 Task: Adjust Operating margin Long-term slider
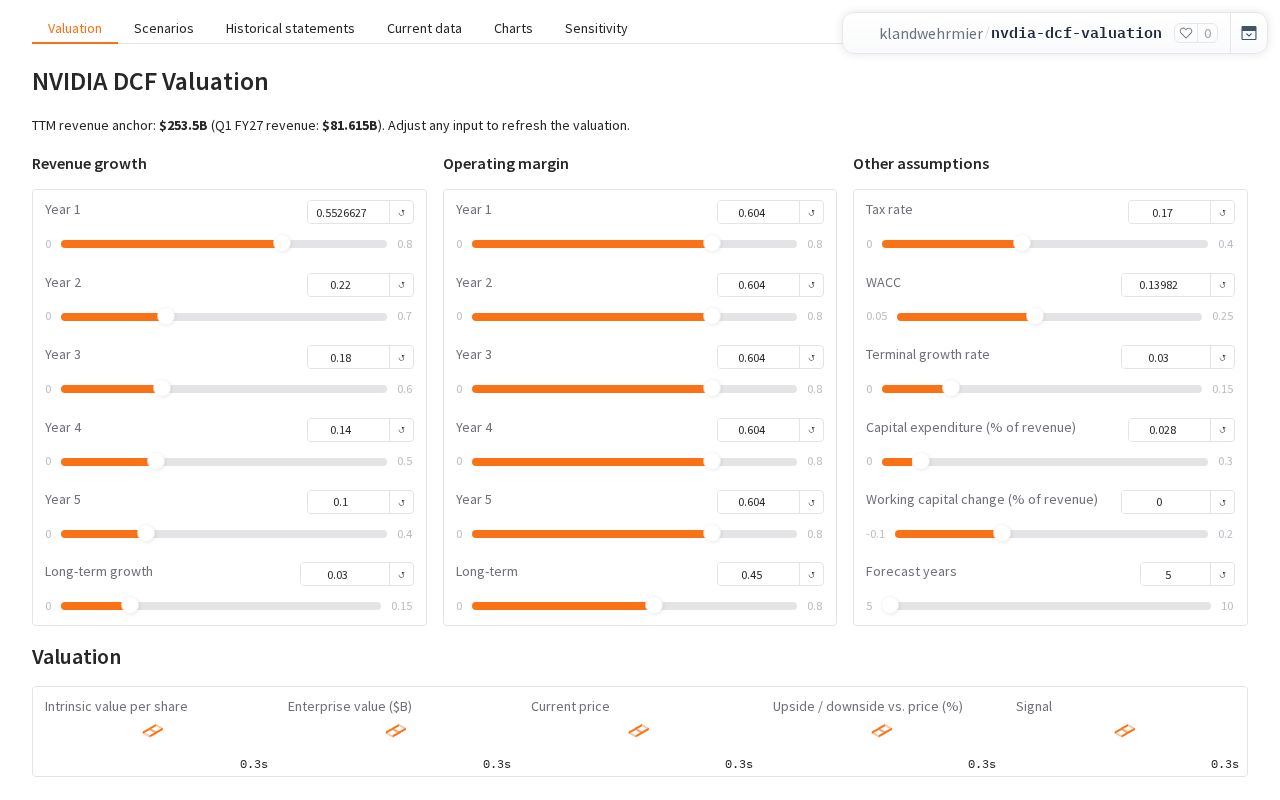click(x=634, y=606)
